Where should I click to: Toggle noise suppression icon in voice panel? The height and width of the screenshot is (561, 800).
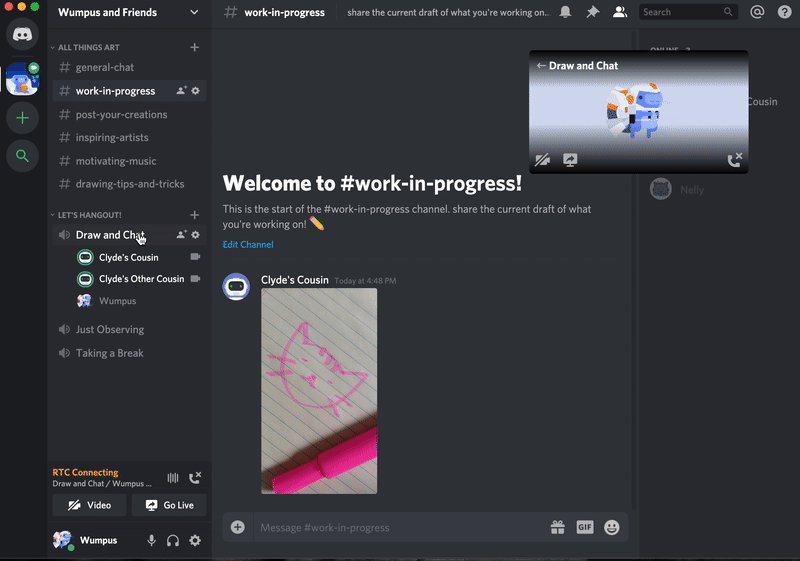tap(173, 478)
